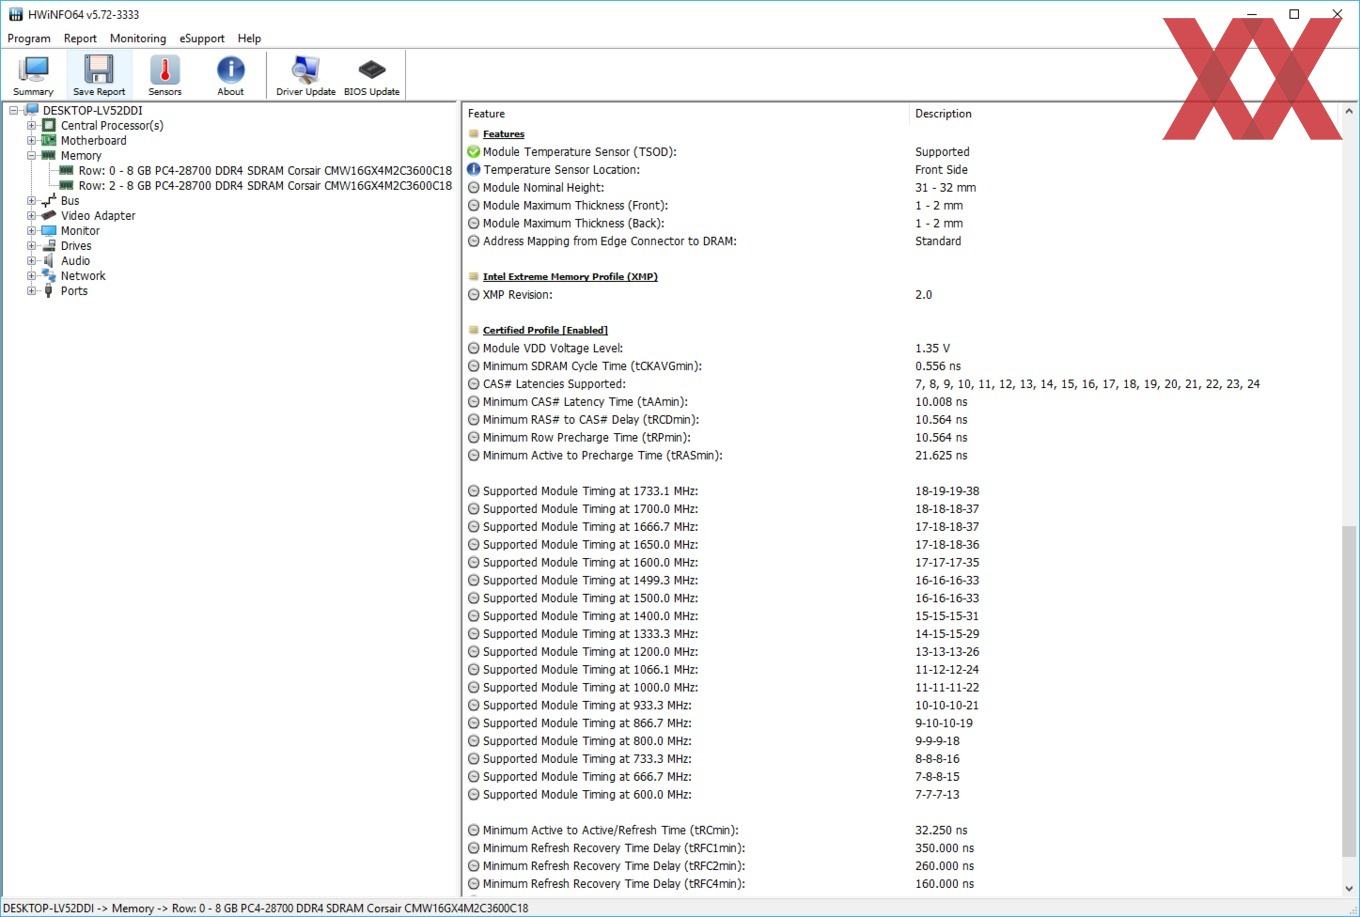
Task: Click the Ports plug icon
Action: click(x=49, y=291)
